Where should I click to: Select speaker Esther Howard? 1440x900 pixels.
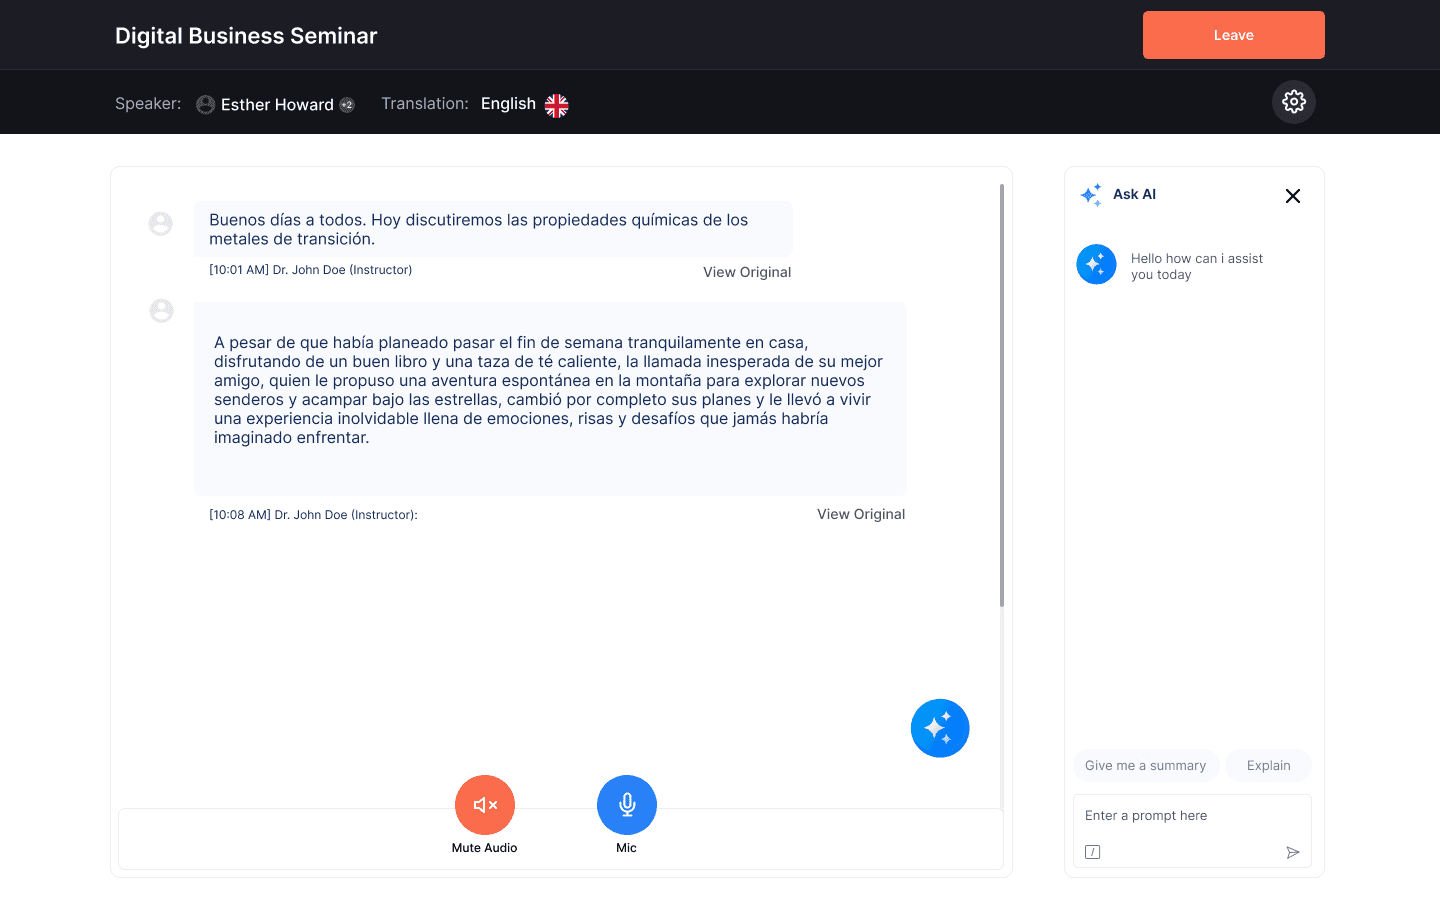277,105
